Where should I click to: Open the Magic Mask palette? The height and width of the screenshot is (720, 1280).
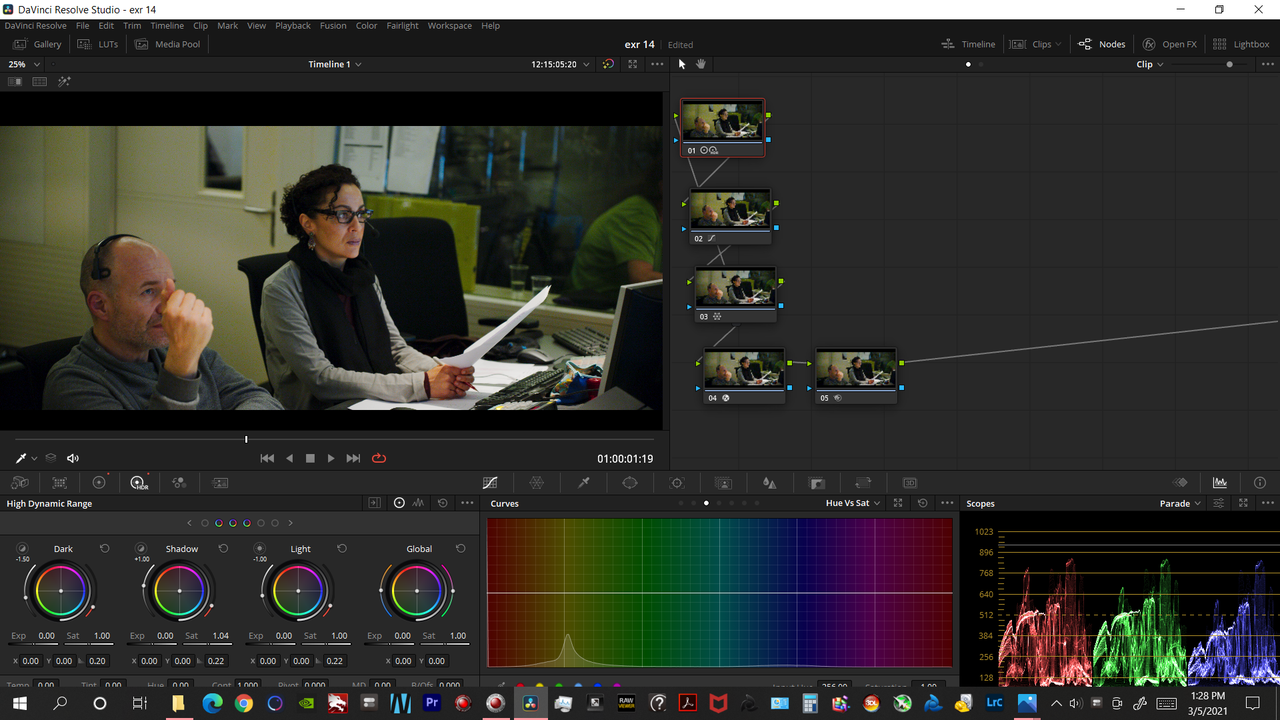pyautogui.click(x=724, y=483)
